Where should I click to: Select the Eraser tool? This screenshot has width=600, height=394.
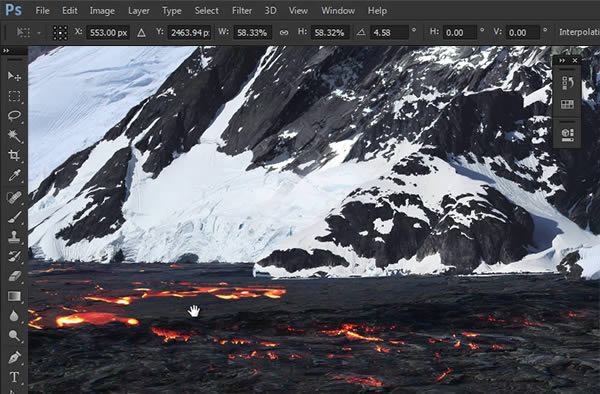coord(14,276)
